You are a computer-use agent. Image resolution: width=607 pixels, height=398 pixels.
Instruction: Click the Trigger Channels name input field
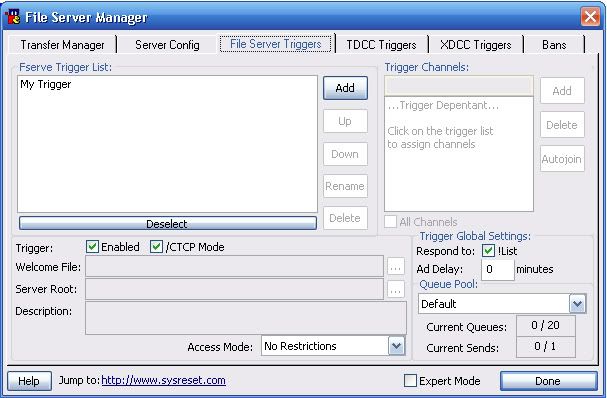pyautogui.click(x=459, y=86)
